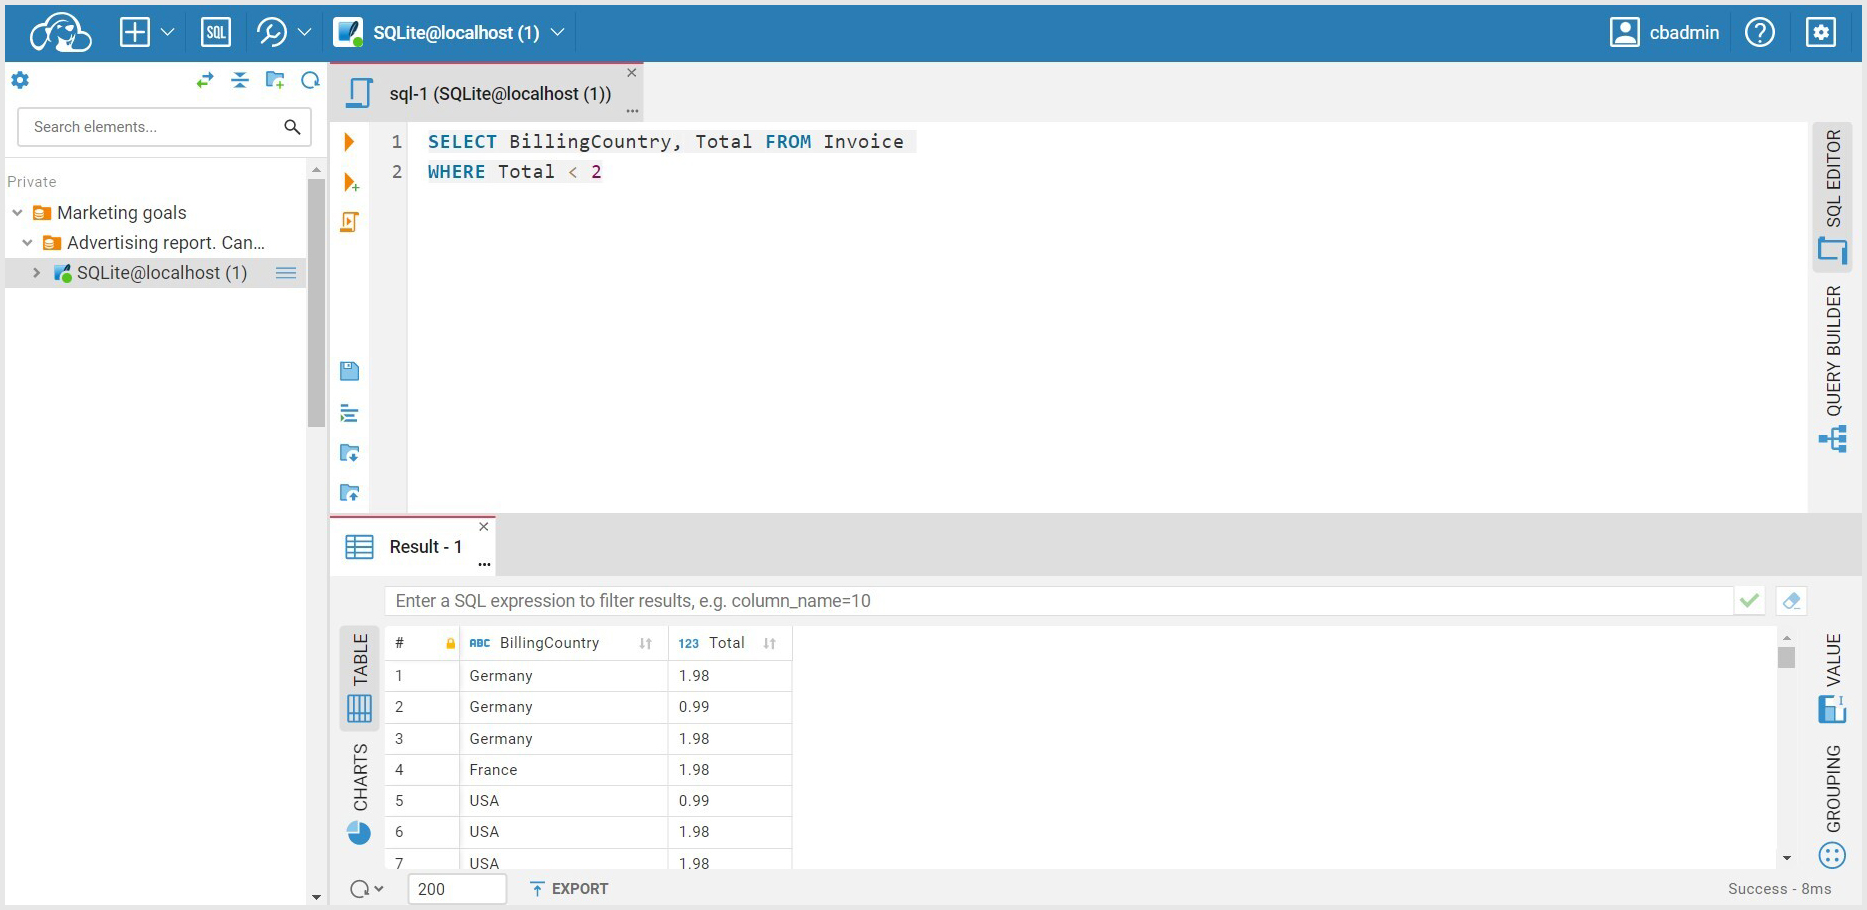Clear the filter using eraser icon
The width and height of the screenshot is (1867, 910).
pos(1791,600)
